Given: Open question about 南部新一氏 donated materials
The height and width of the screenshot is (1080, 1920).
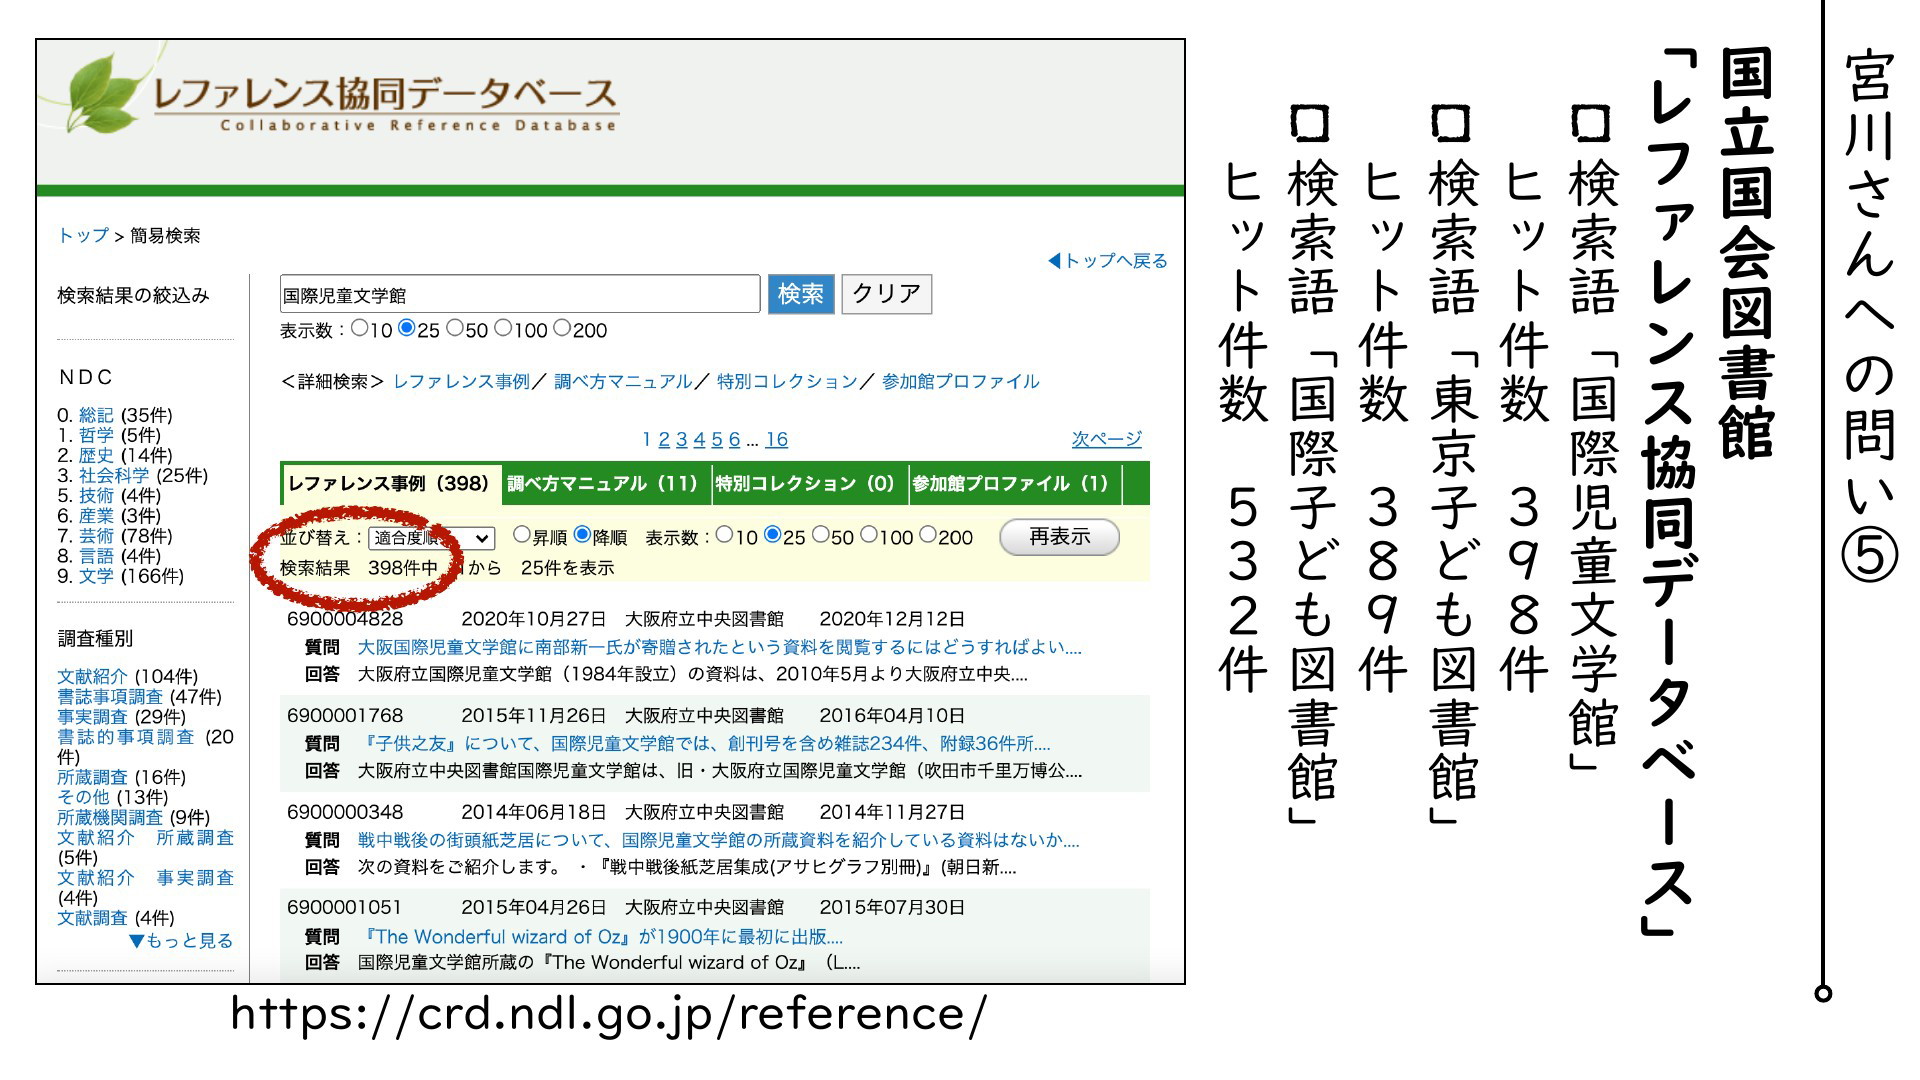Looking at the screenshot, I should (x=719, y=648).
